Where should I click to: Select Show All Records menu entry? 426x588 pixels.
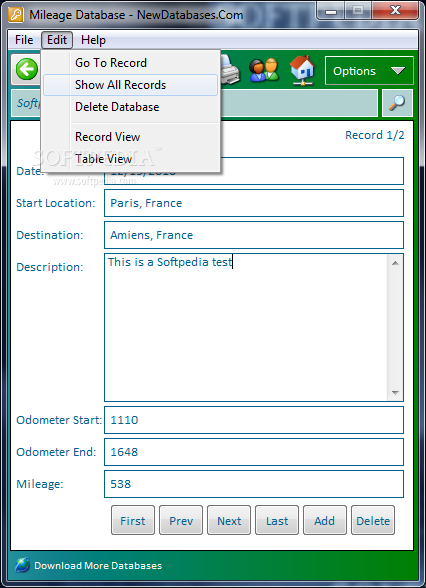[x=130, y=85]
